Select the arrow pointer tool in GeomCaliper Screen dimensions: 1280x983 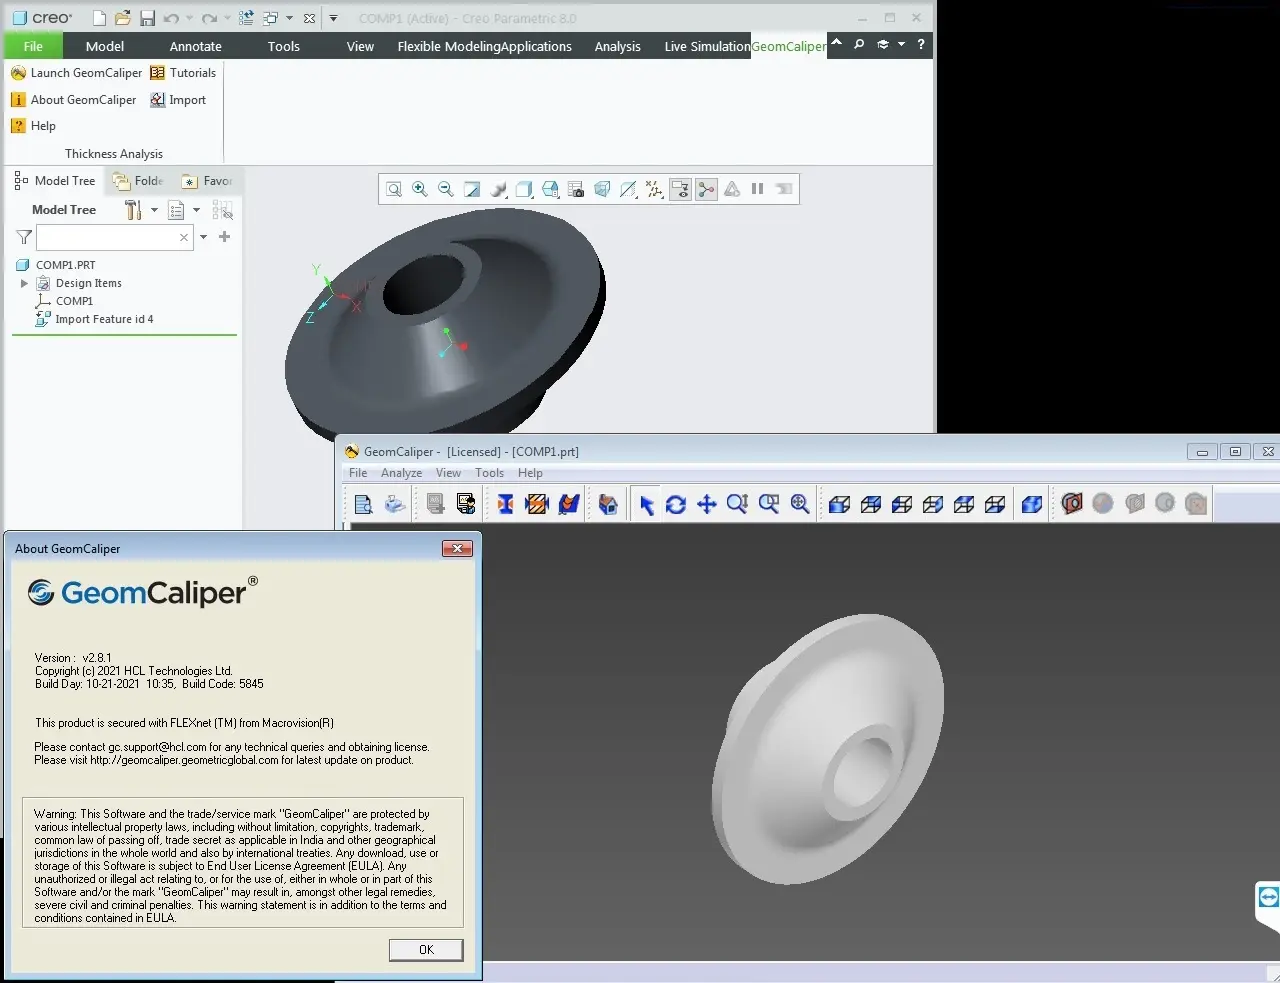tap(646, 504)
